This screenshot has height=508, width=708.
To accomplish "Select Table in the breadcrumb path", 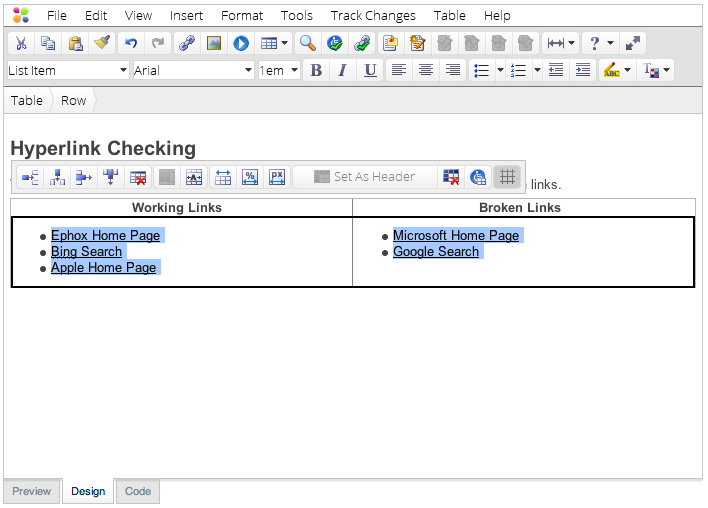I will [27, 101].
